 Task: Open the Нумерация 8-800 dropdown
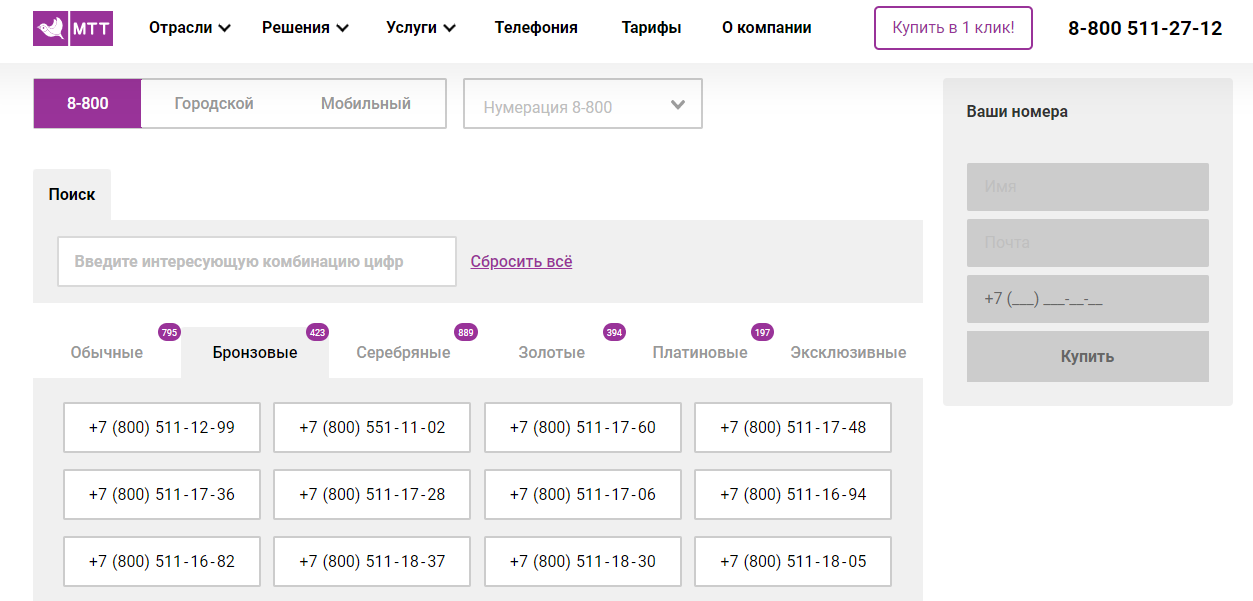click(582, 105)
